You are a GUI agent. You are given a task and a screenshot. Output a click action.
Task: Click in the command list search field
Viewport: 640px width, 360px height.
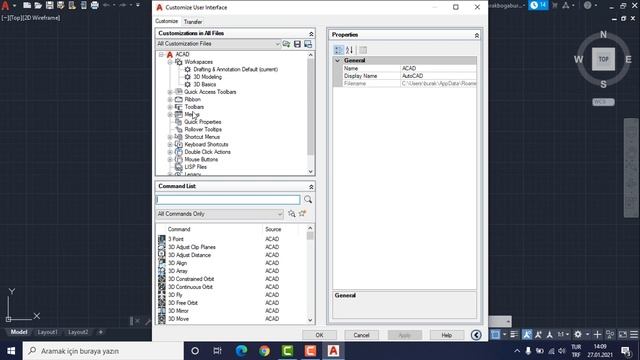[228, 199]
